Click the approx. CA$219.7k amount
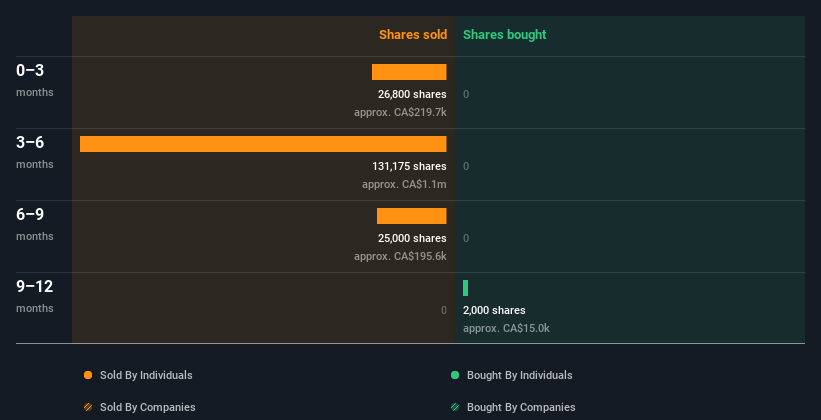Screen dimensions: 821x420 pyautogui.click(x=400, y=112)
